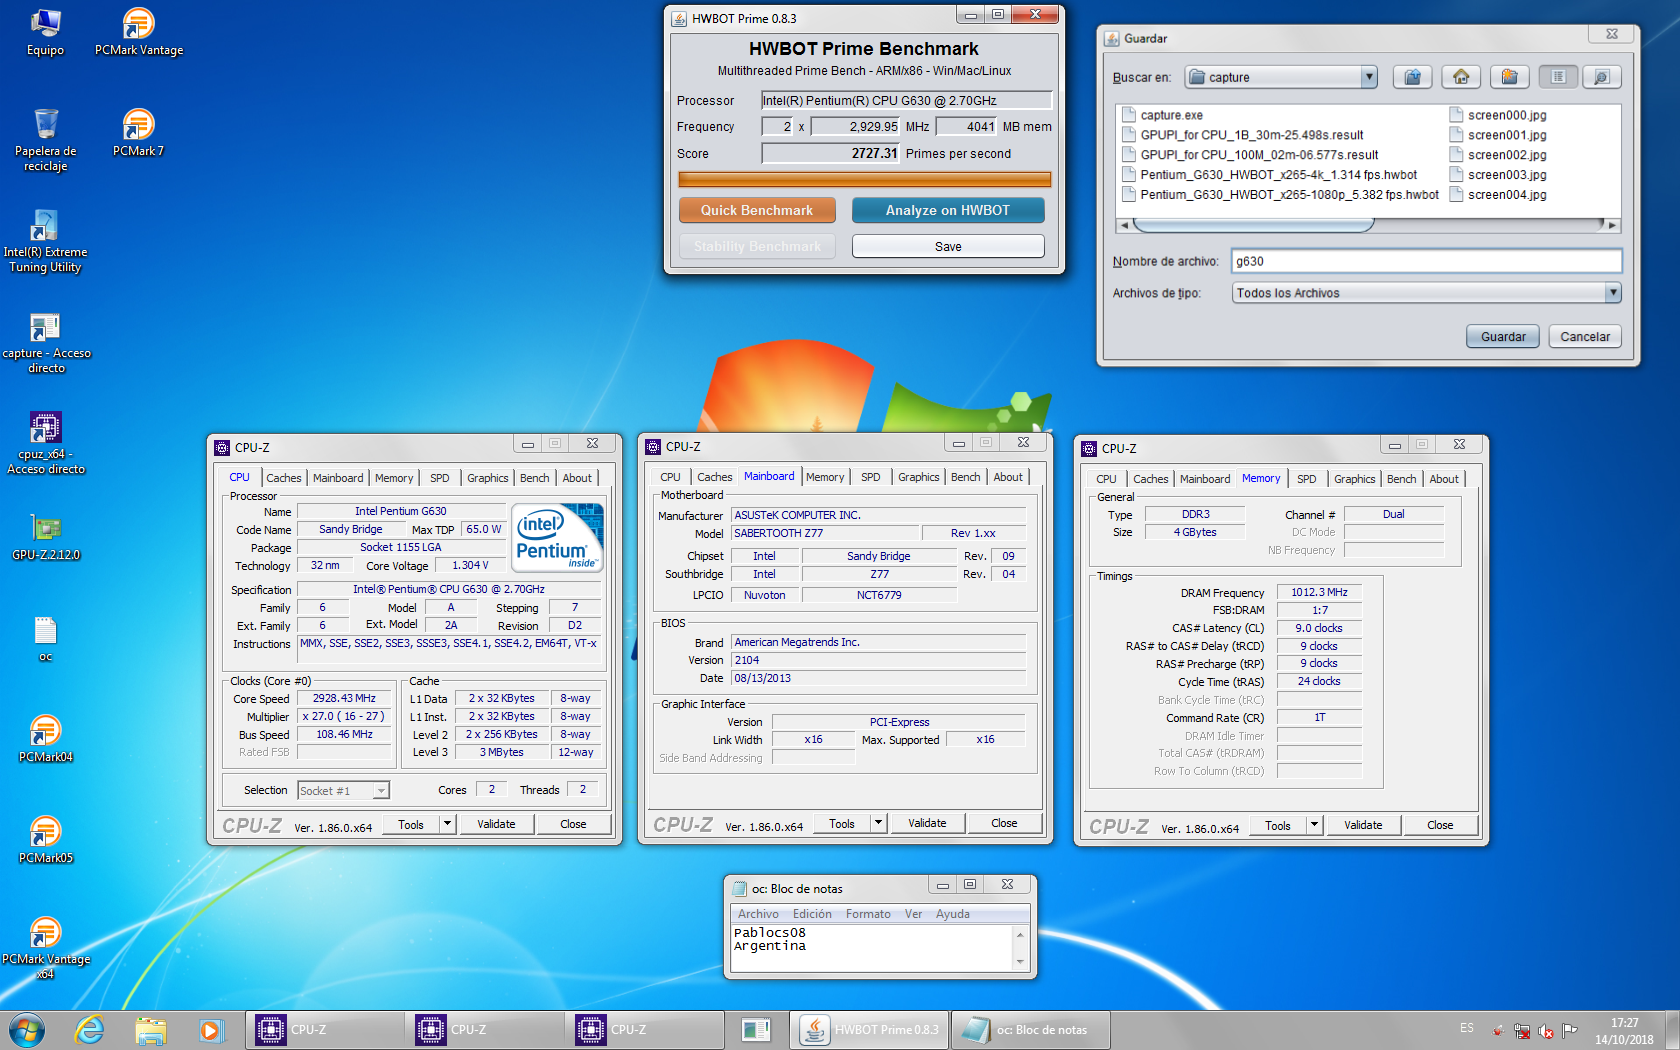The height and width of the screenshot is (1050, 1680).
Task: Select GPUPI_for CPU_1B_30m-25.498s.result file
Action: [1242, 135]
